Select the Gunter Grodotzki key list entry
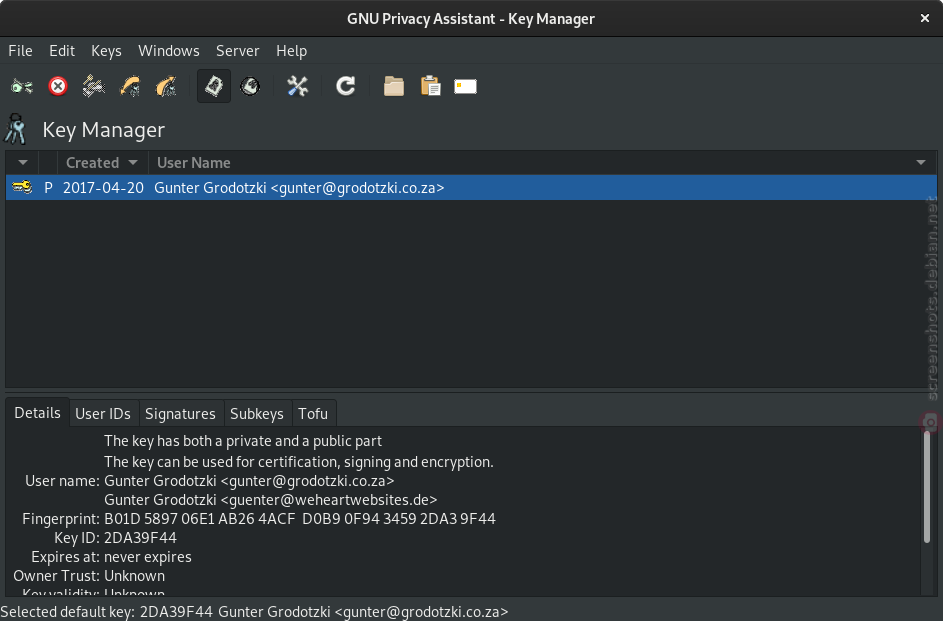 tap(471, 188)
